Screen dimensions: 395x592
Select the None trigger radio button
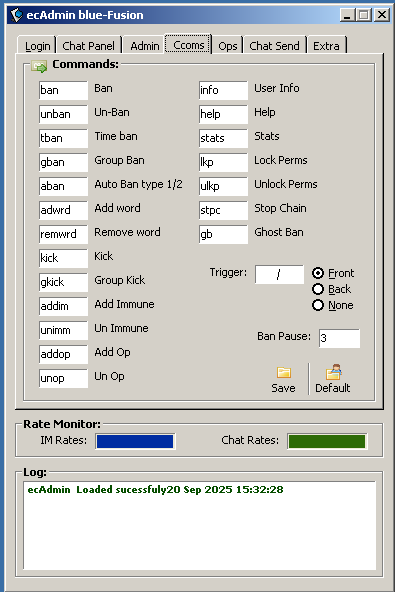coord(318,305)
